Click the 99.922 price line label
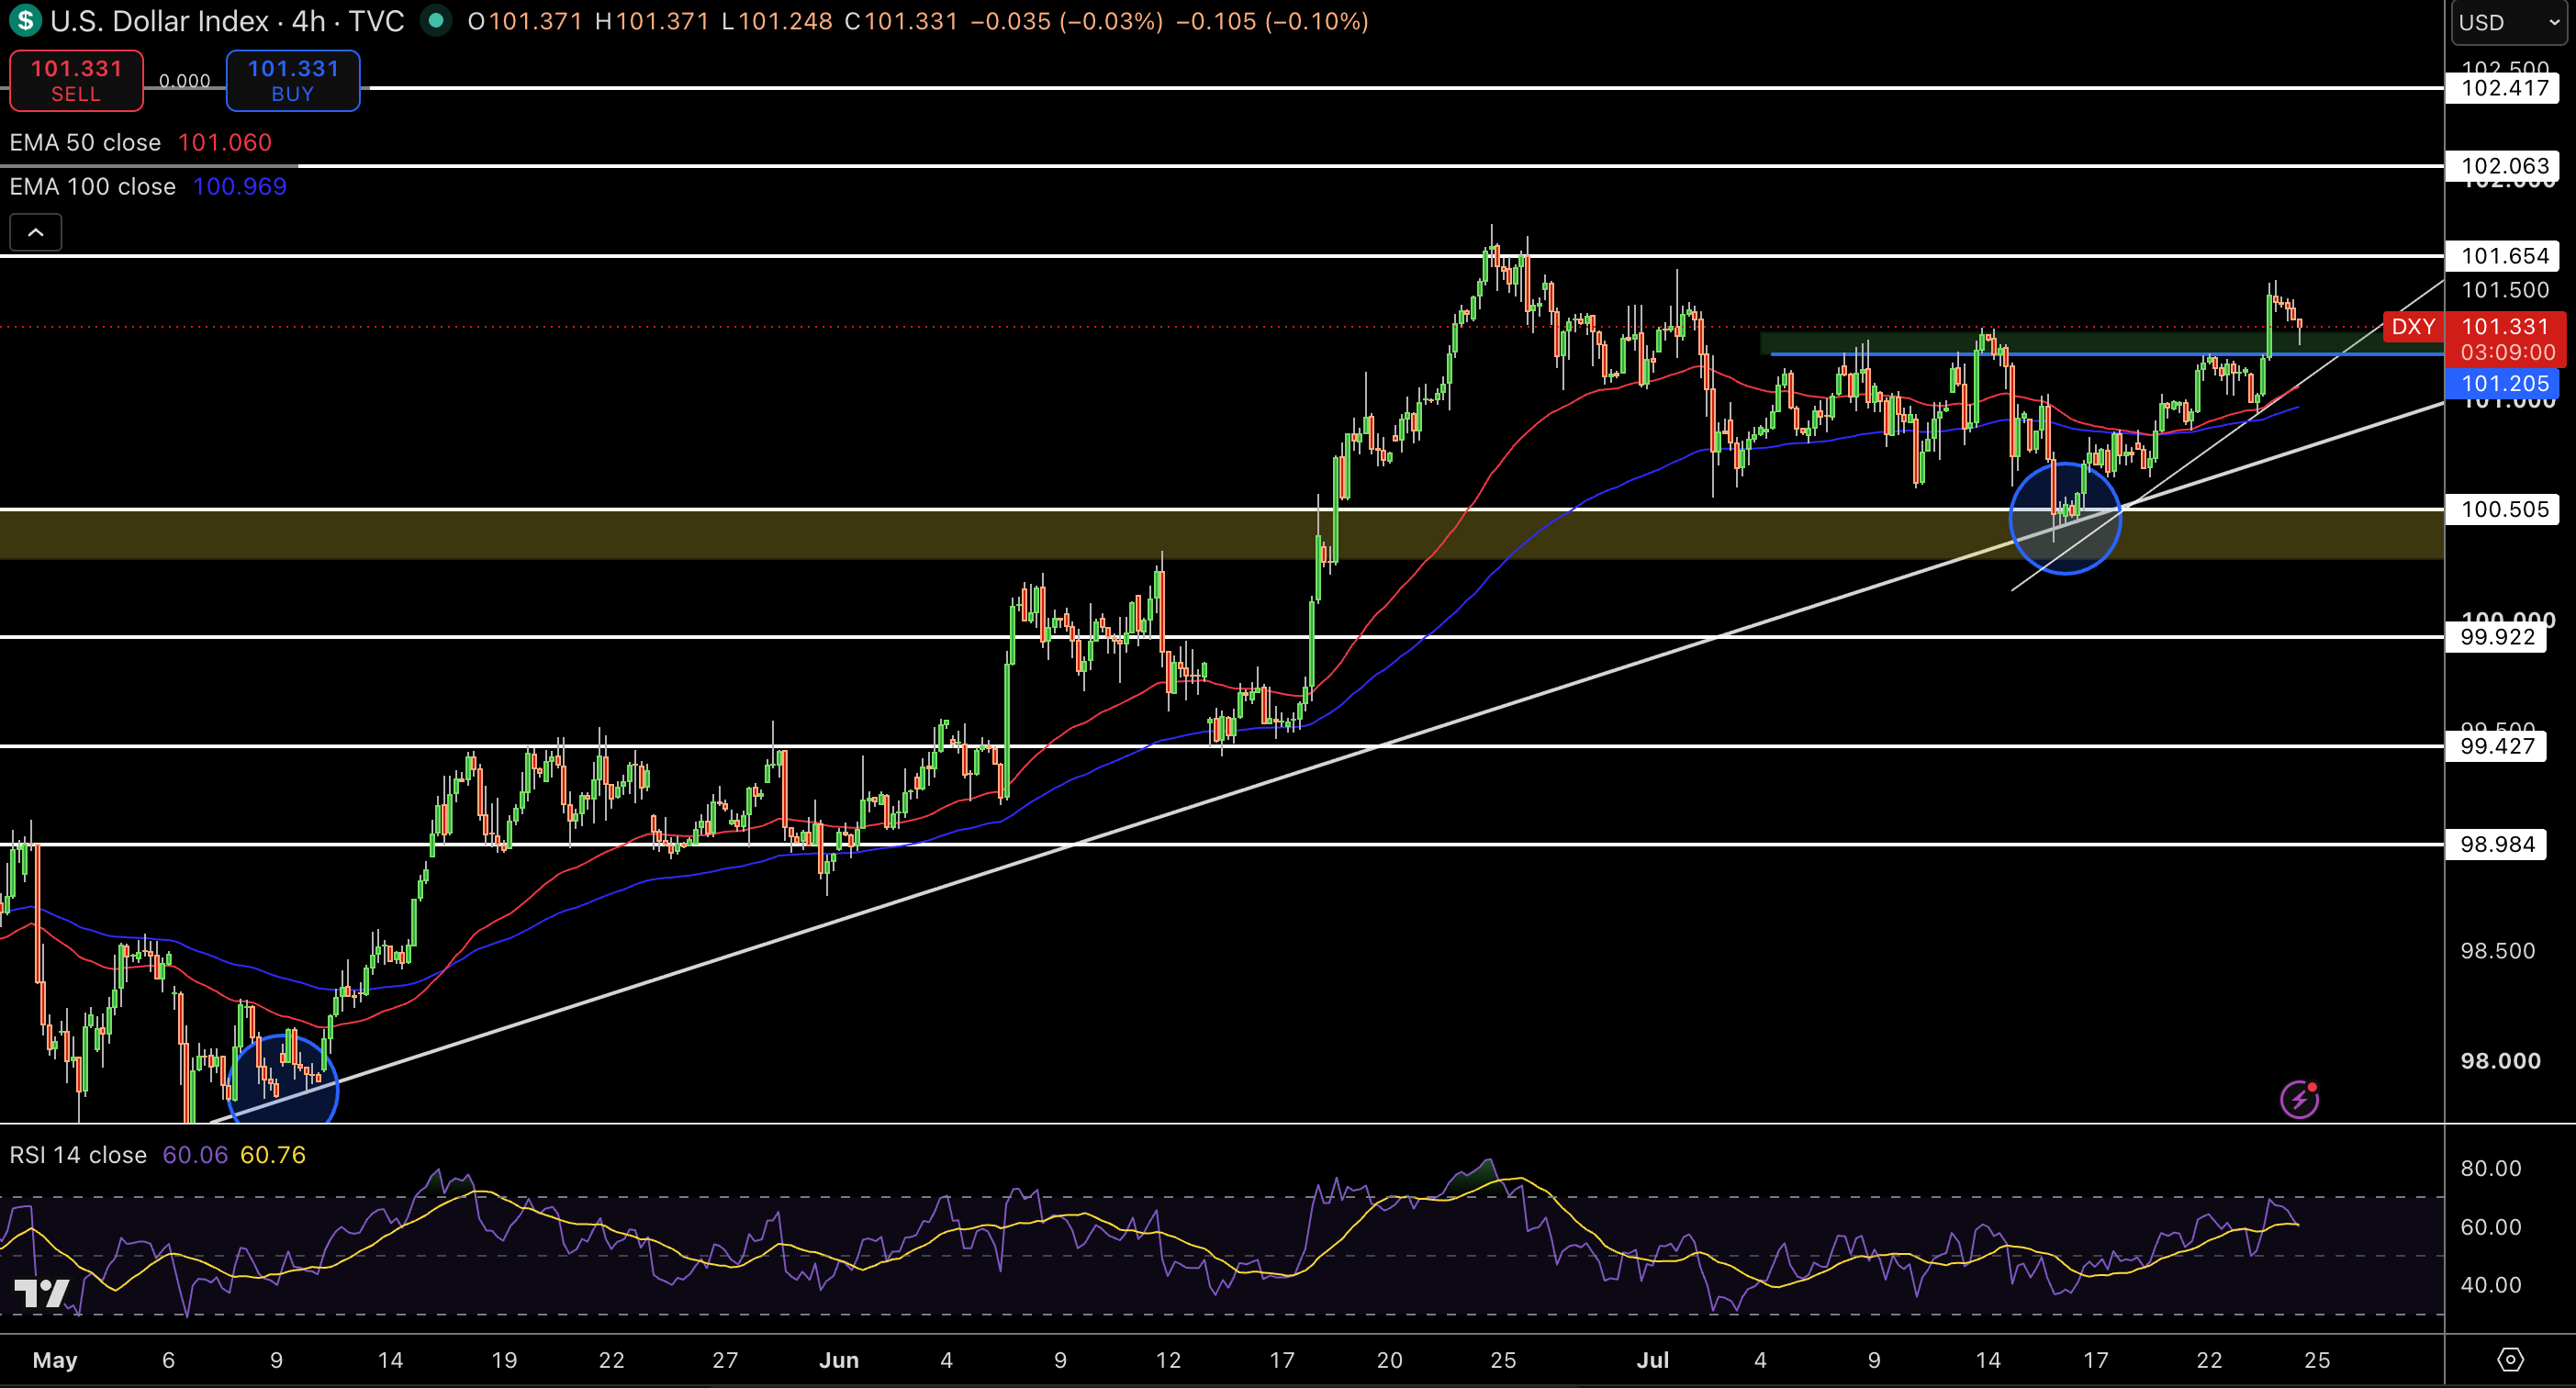 tap(2496, 637)
